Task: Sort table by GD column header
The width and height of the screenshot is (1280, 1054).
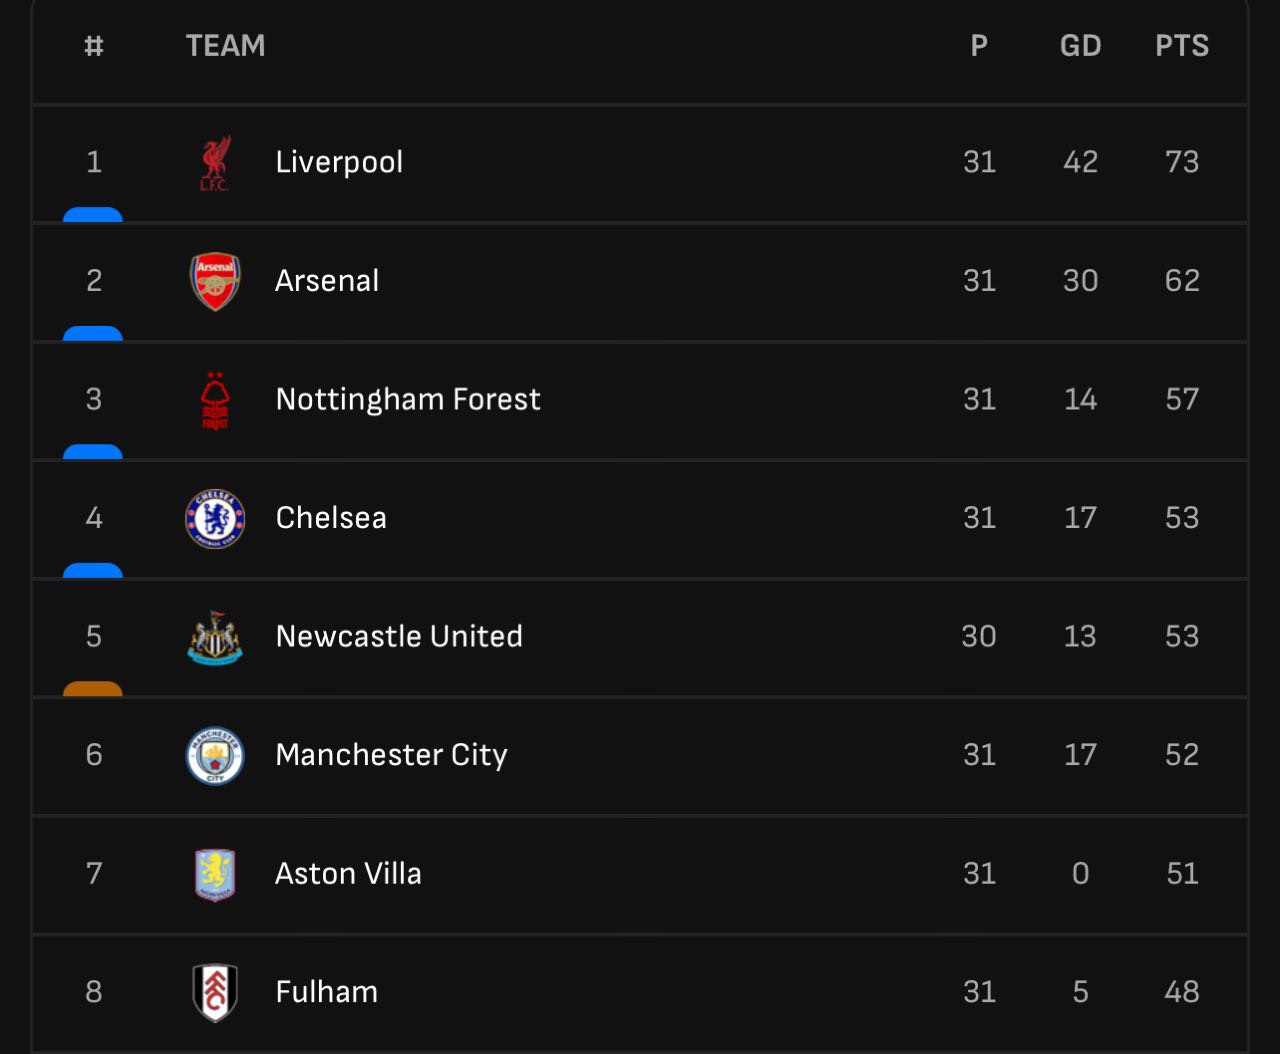Action: (1080, 46)
